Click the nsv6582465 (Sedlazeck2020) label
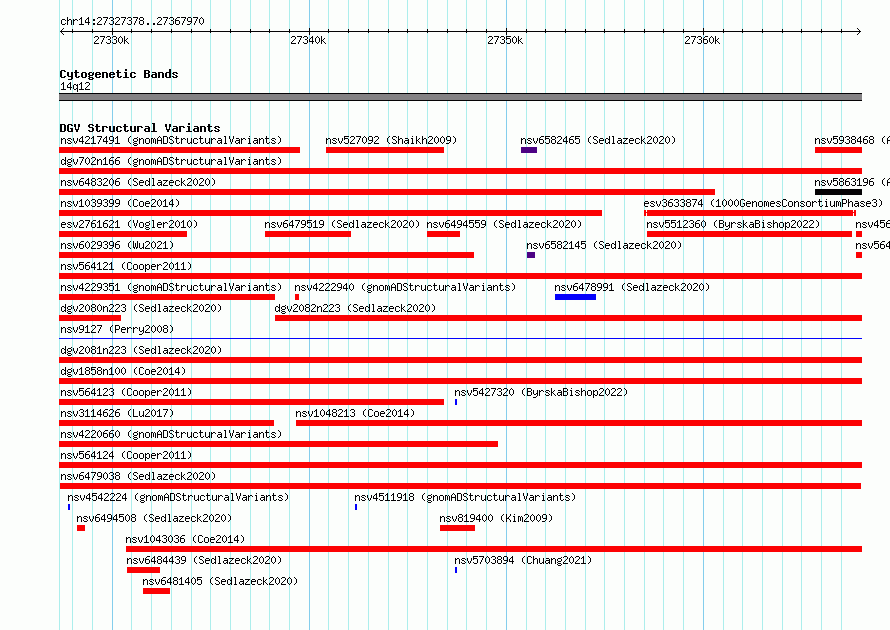 (598, 140)
